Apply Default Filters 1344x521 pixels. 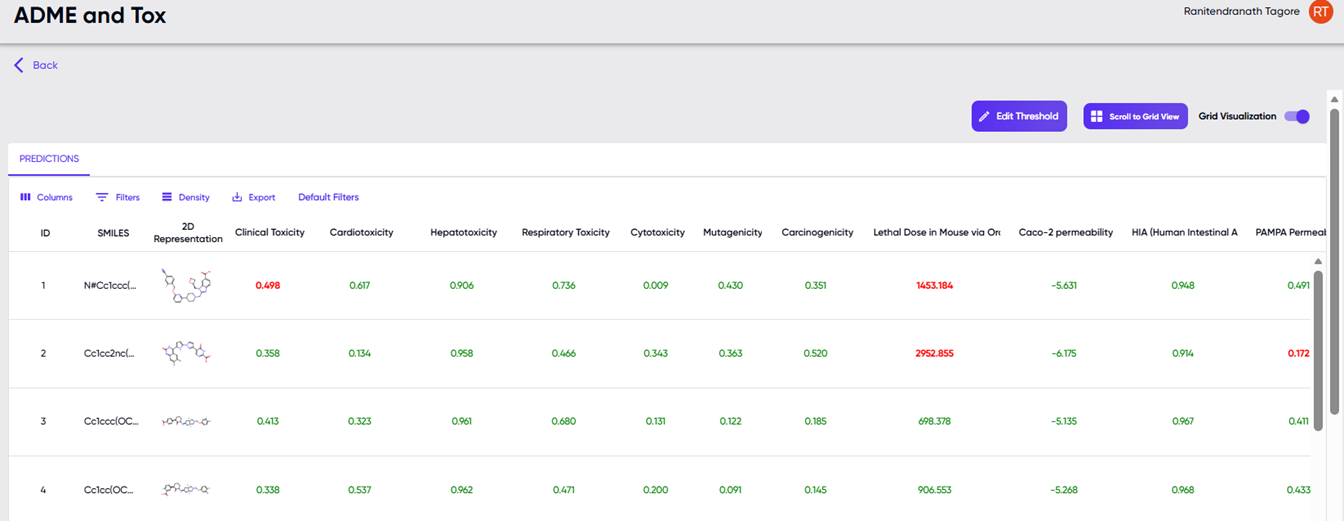328,197
